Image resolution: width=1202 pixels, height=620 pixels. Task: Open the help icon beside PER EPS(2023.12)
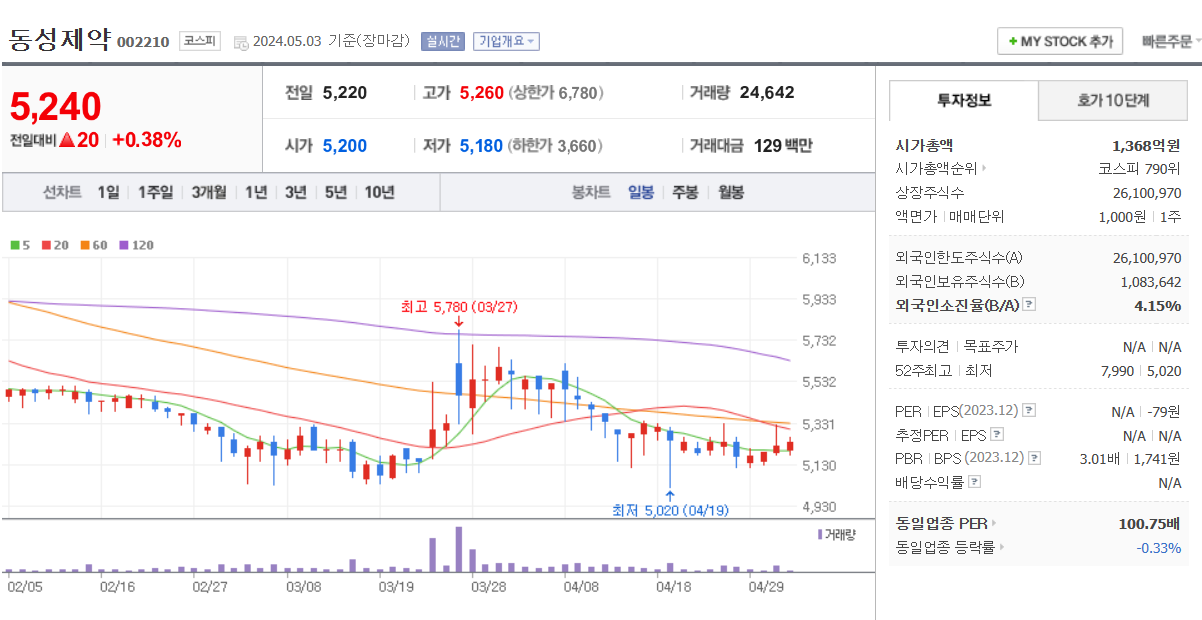[1029, 411]
